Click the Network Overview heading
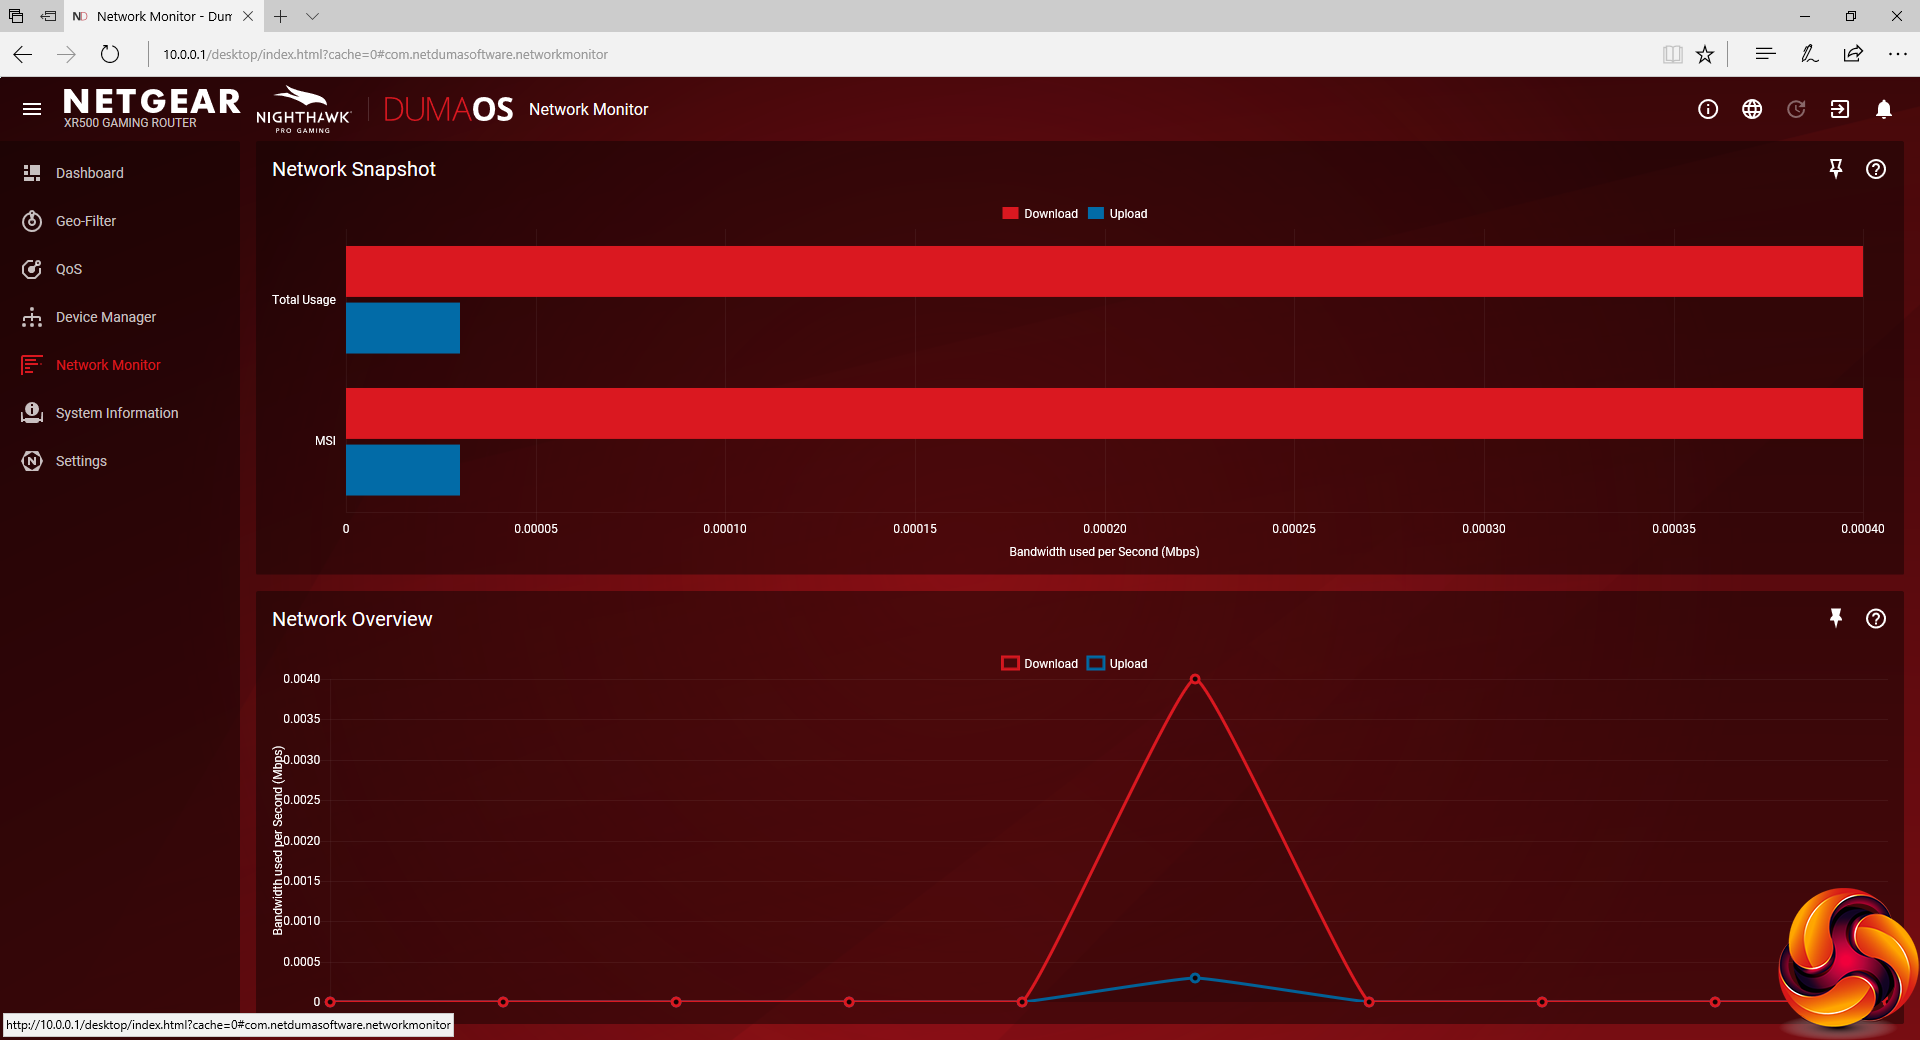This screenshot has width=1920, height=1040. [x=352, y=619]
